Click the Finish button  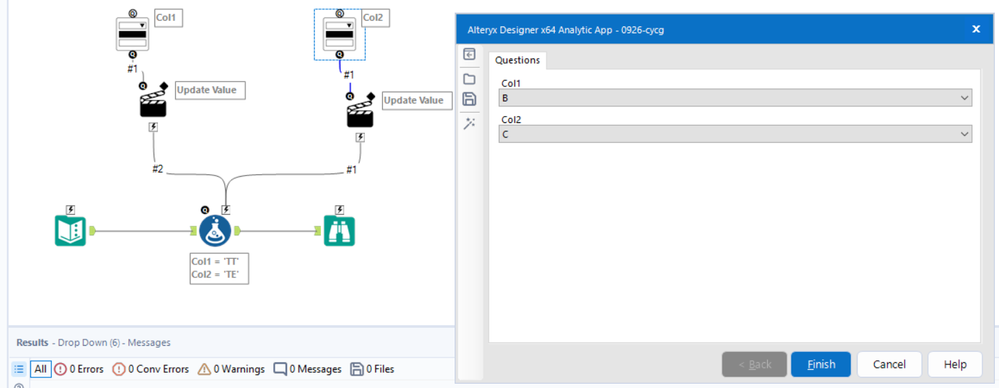point(821,364)
